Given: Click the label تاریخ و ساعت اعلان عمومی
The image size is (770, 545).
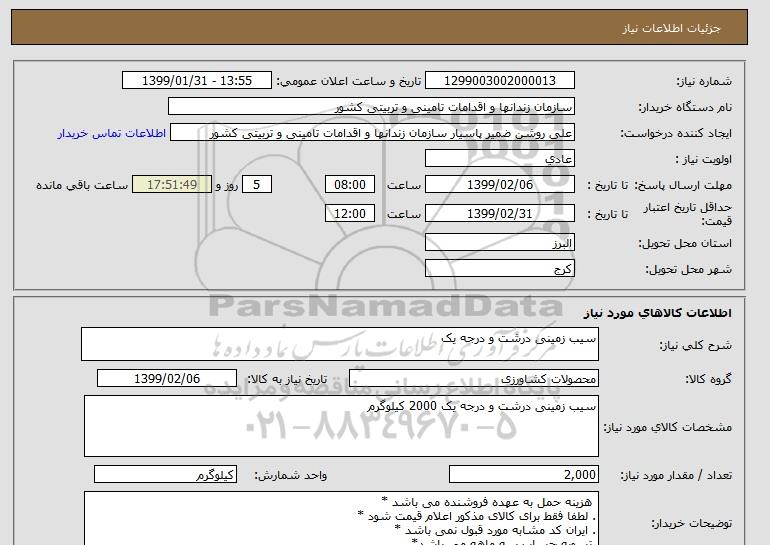Looking at the screenshot, I should click(x=349, y=81).
